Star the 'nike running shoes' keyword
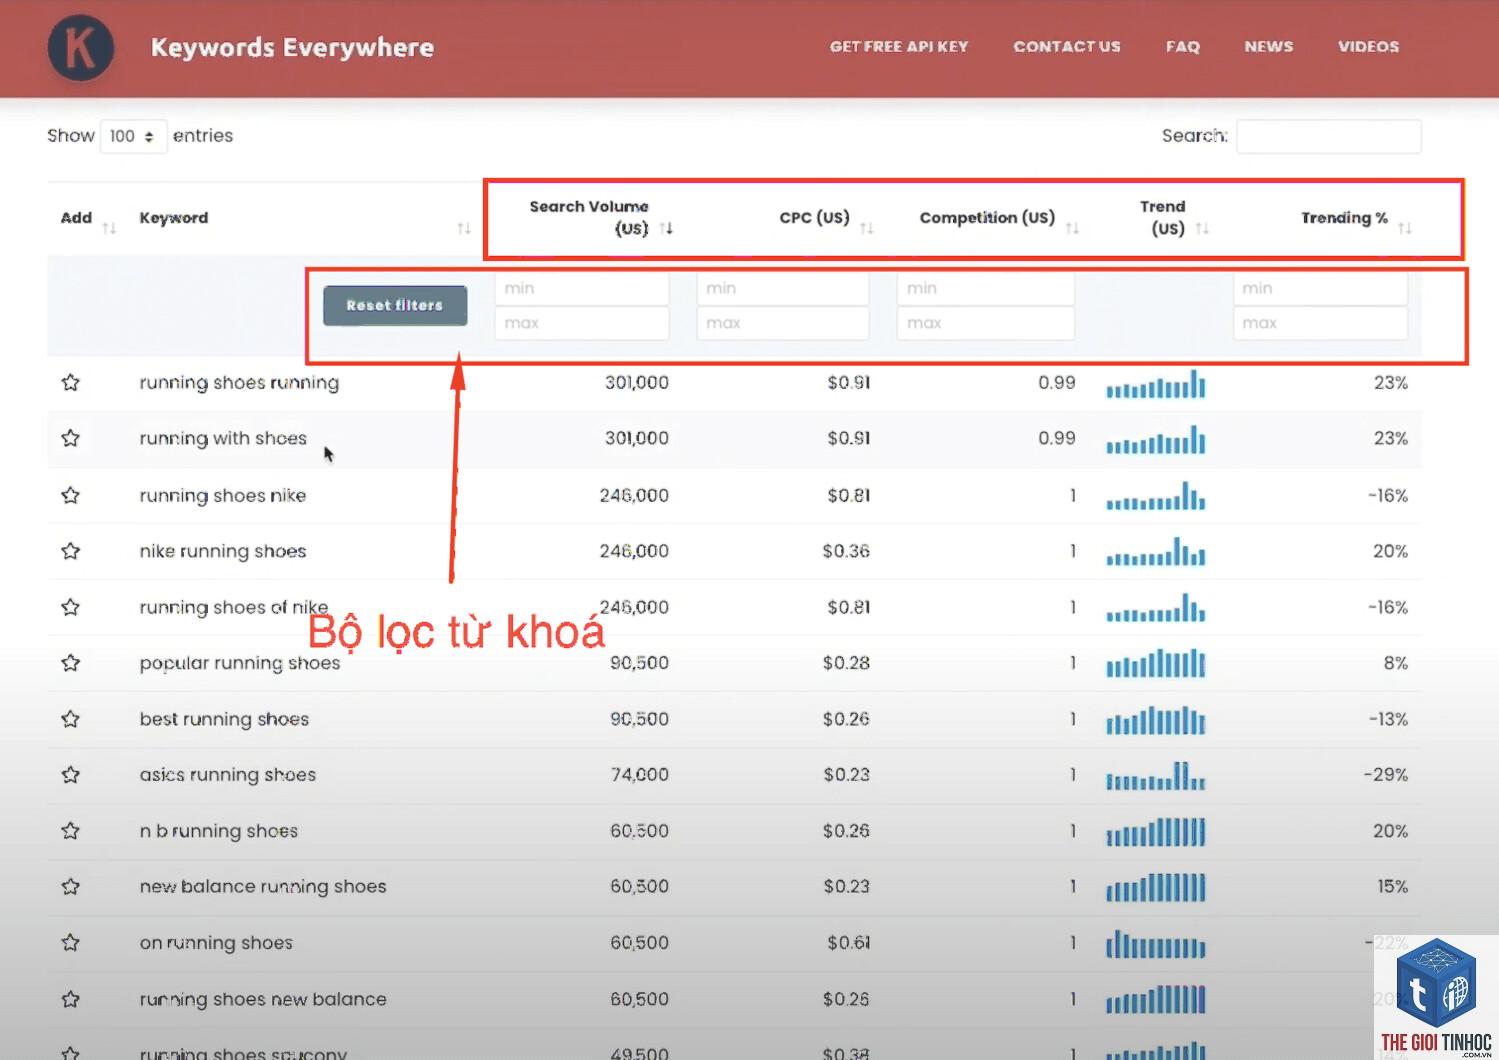 click(70, 551)
